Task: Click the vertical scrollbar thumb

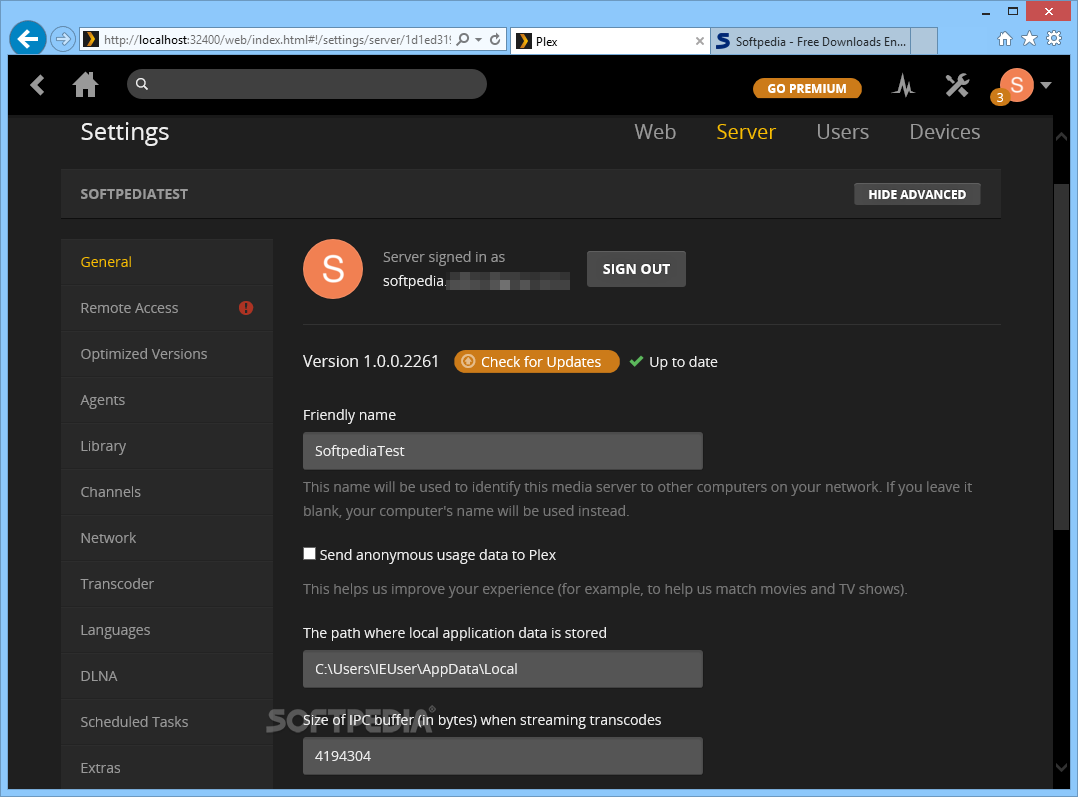Action: pyautogui.click(x=1061, y=357)
